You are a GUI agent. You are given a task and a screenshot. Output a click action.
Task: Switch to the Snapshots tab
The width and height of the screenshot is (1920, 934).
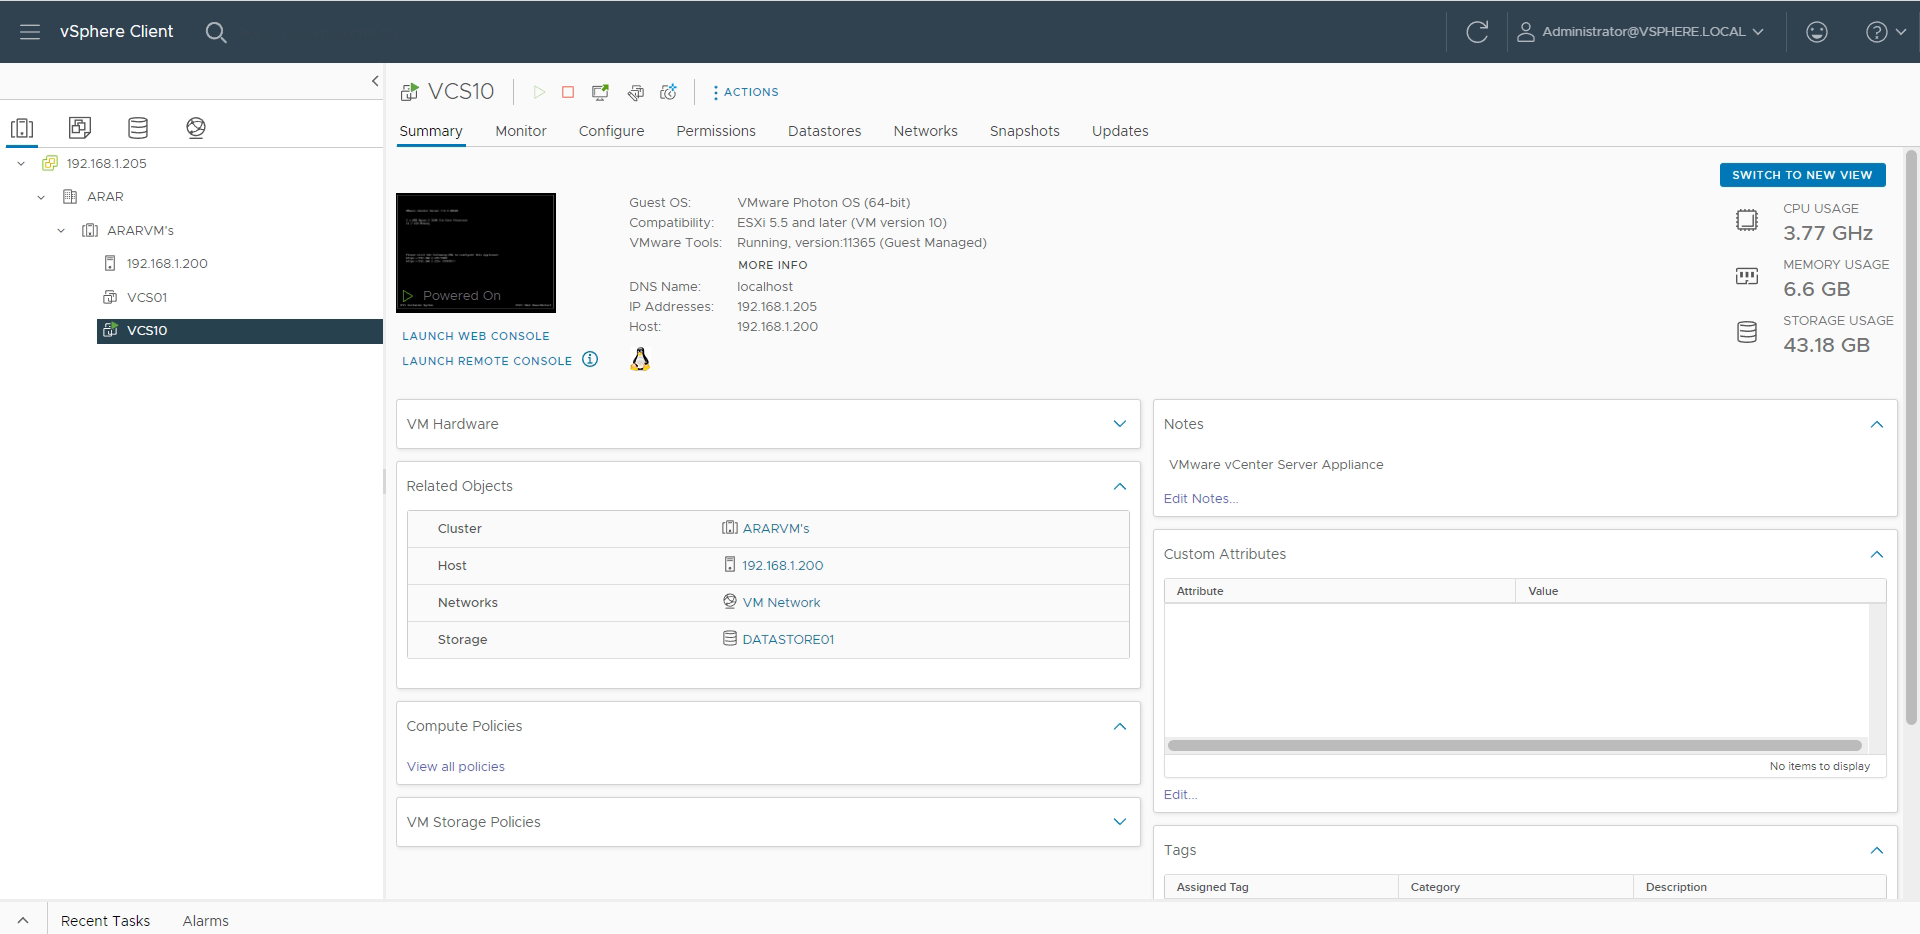click(x=1025, y=131)
